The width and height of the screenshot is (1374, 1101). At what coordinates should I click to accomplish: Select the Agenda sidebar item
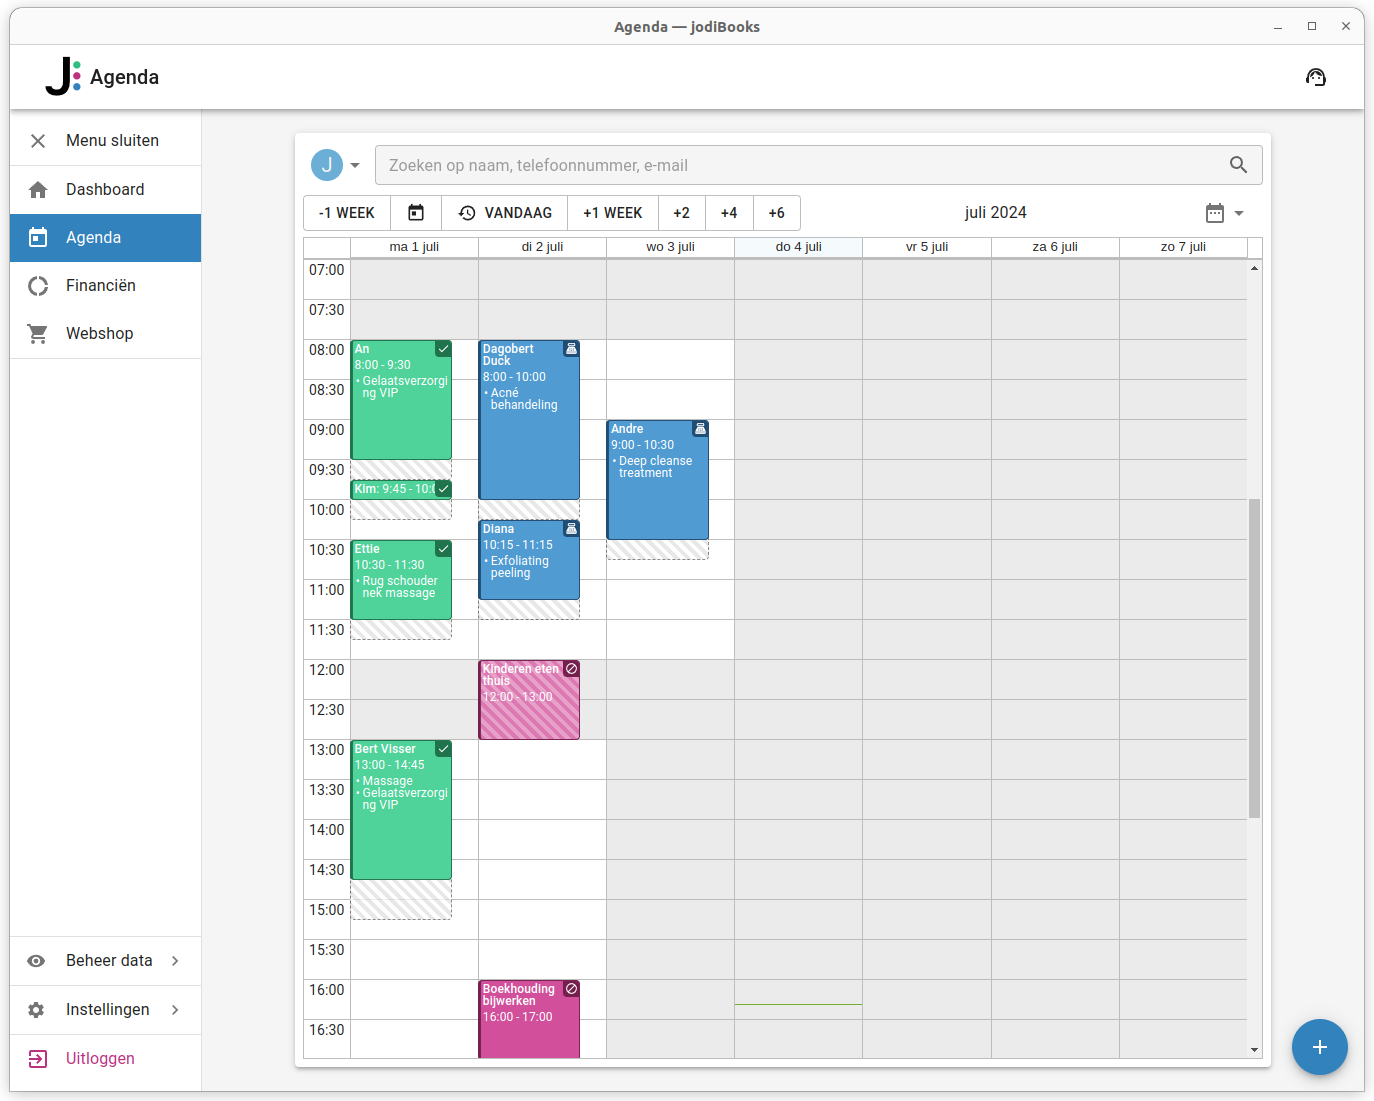105,238
